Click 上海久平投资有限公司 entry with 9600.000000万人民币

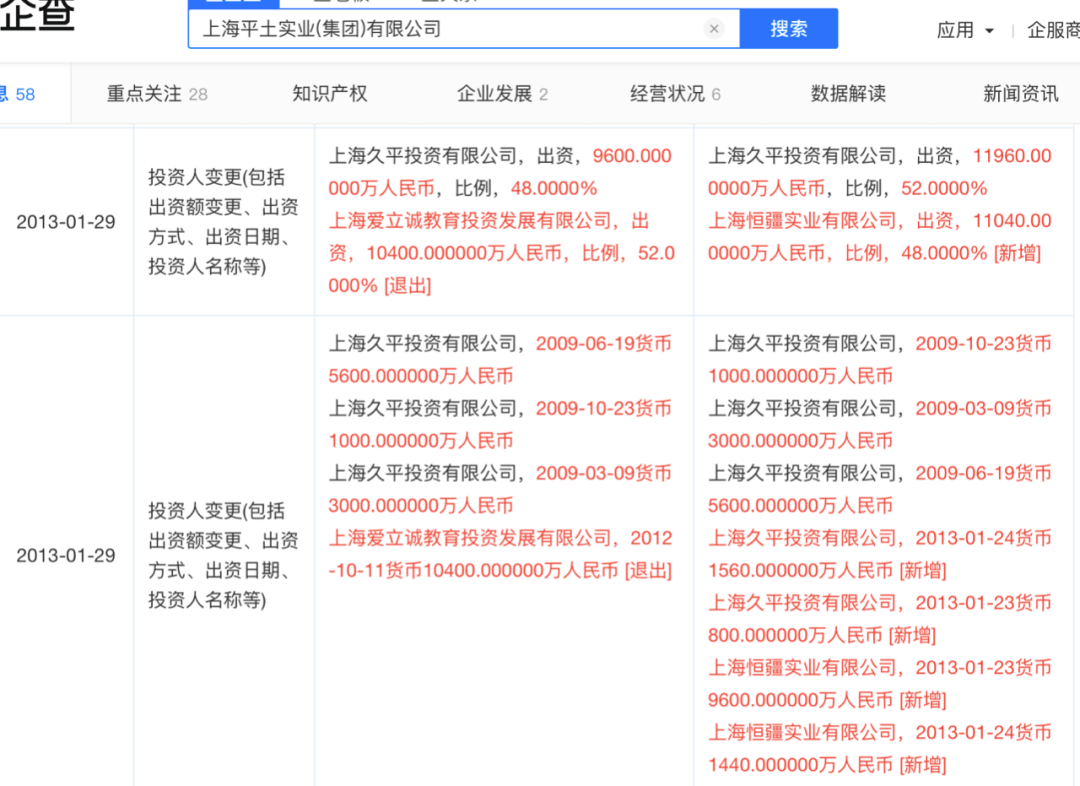point(501,172)
